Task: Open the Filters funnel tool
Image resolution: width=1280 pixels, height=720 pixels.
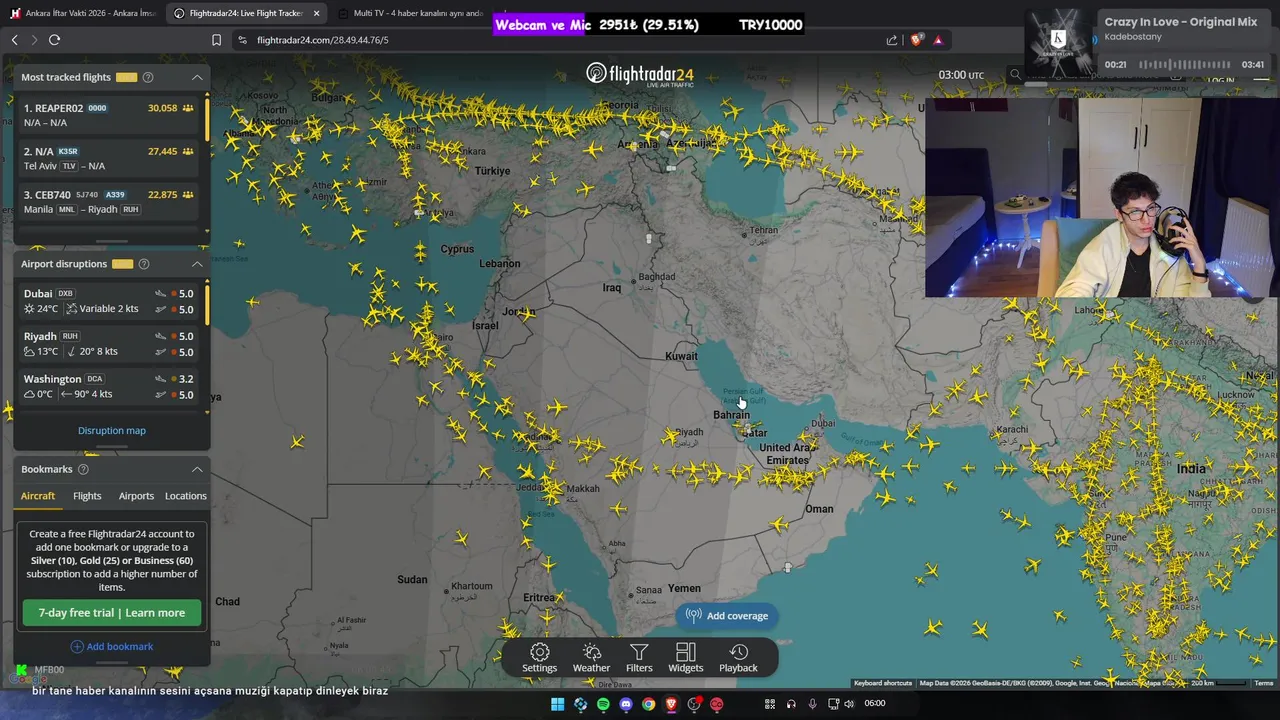Action: (x=639, y=658)
